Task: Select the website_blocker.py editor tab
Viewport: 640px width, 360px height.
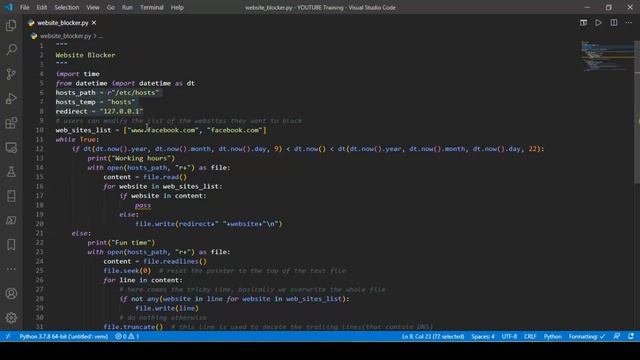Action: (62, 23)
